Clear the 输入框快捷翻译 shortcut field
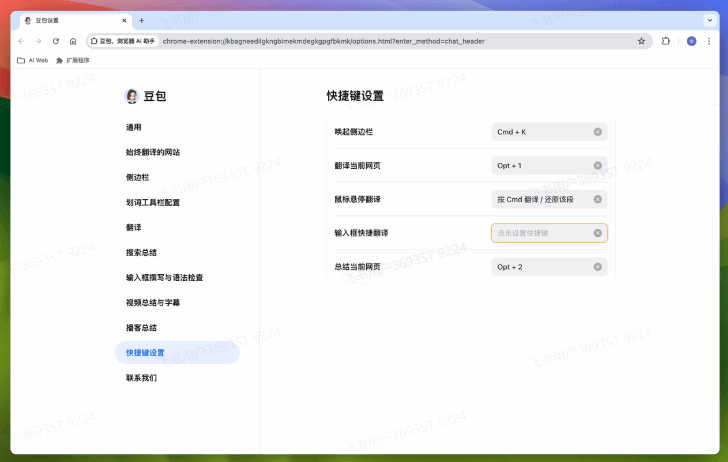 coord(598,233)
